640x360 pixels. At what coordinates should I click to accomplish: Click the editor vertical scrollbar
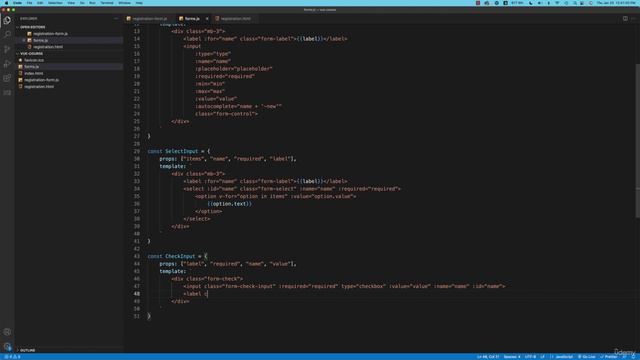click(x=637, y=141)
